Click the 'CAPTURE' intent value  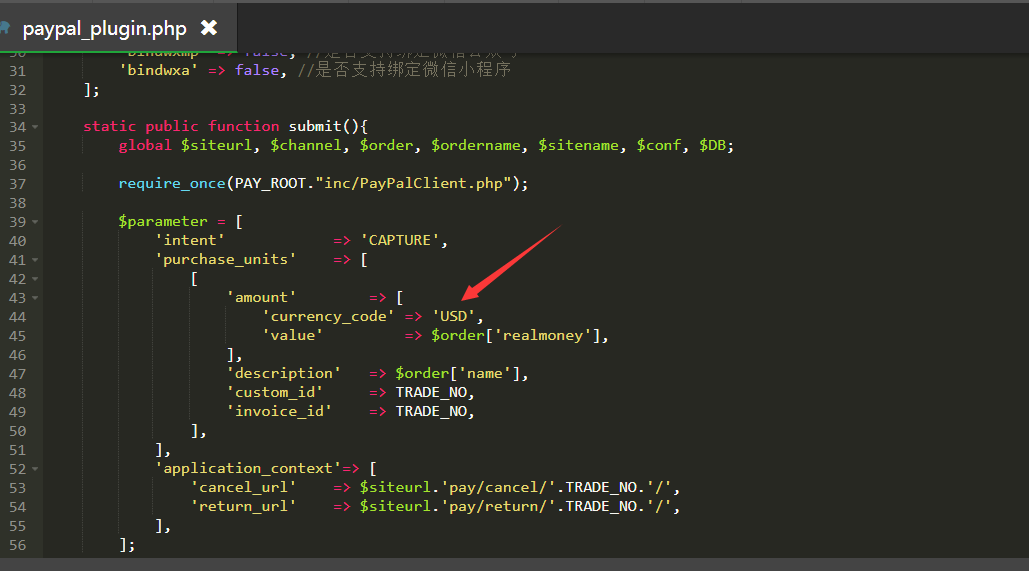(399, 240)
